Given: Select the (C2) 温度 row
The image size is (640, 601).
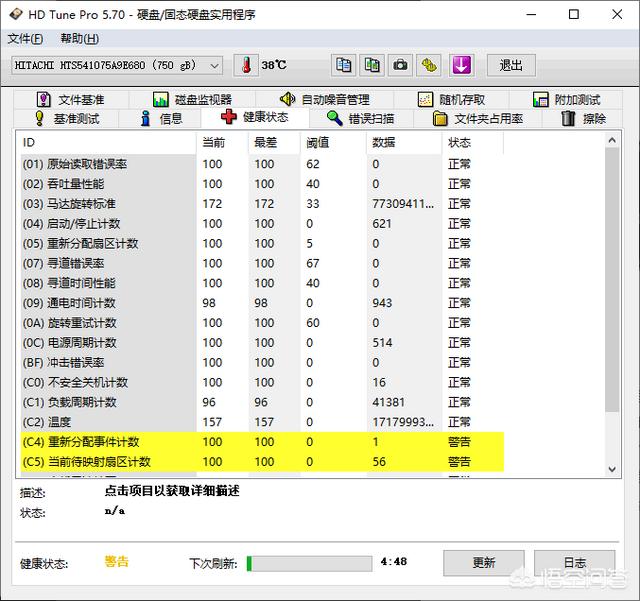Looking at the screenshot, I should pyautogui.click(x=262, y=422).
